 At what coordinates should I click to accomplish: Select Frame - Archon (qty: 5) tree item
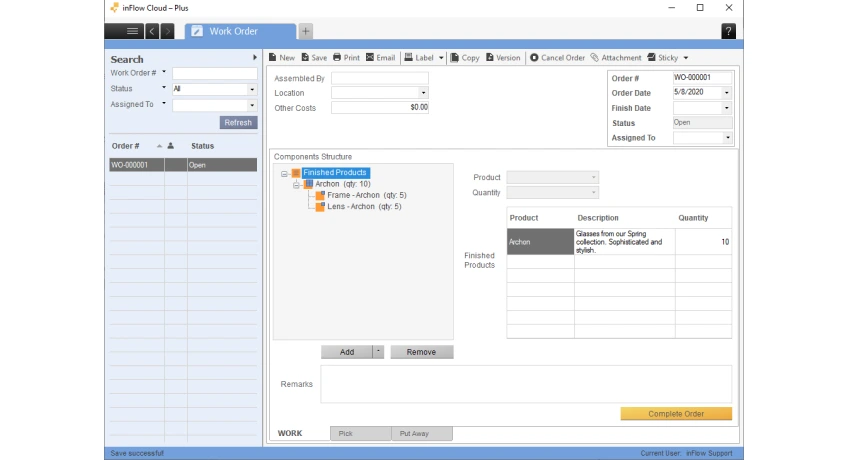[x=367, y=195]
